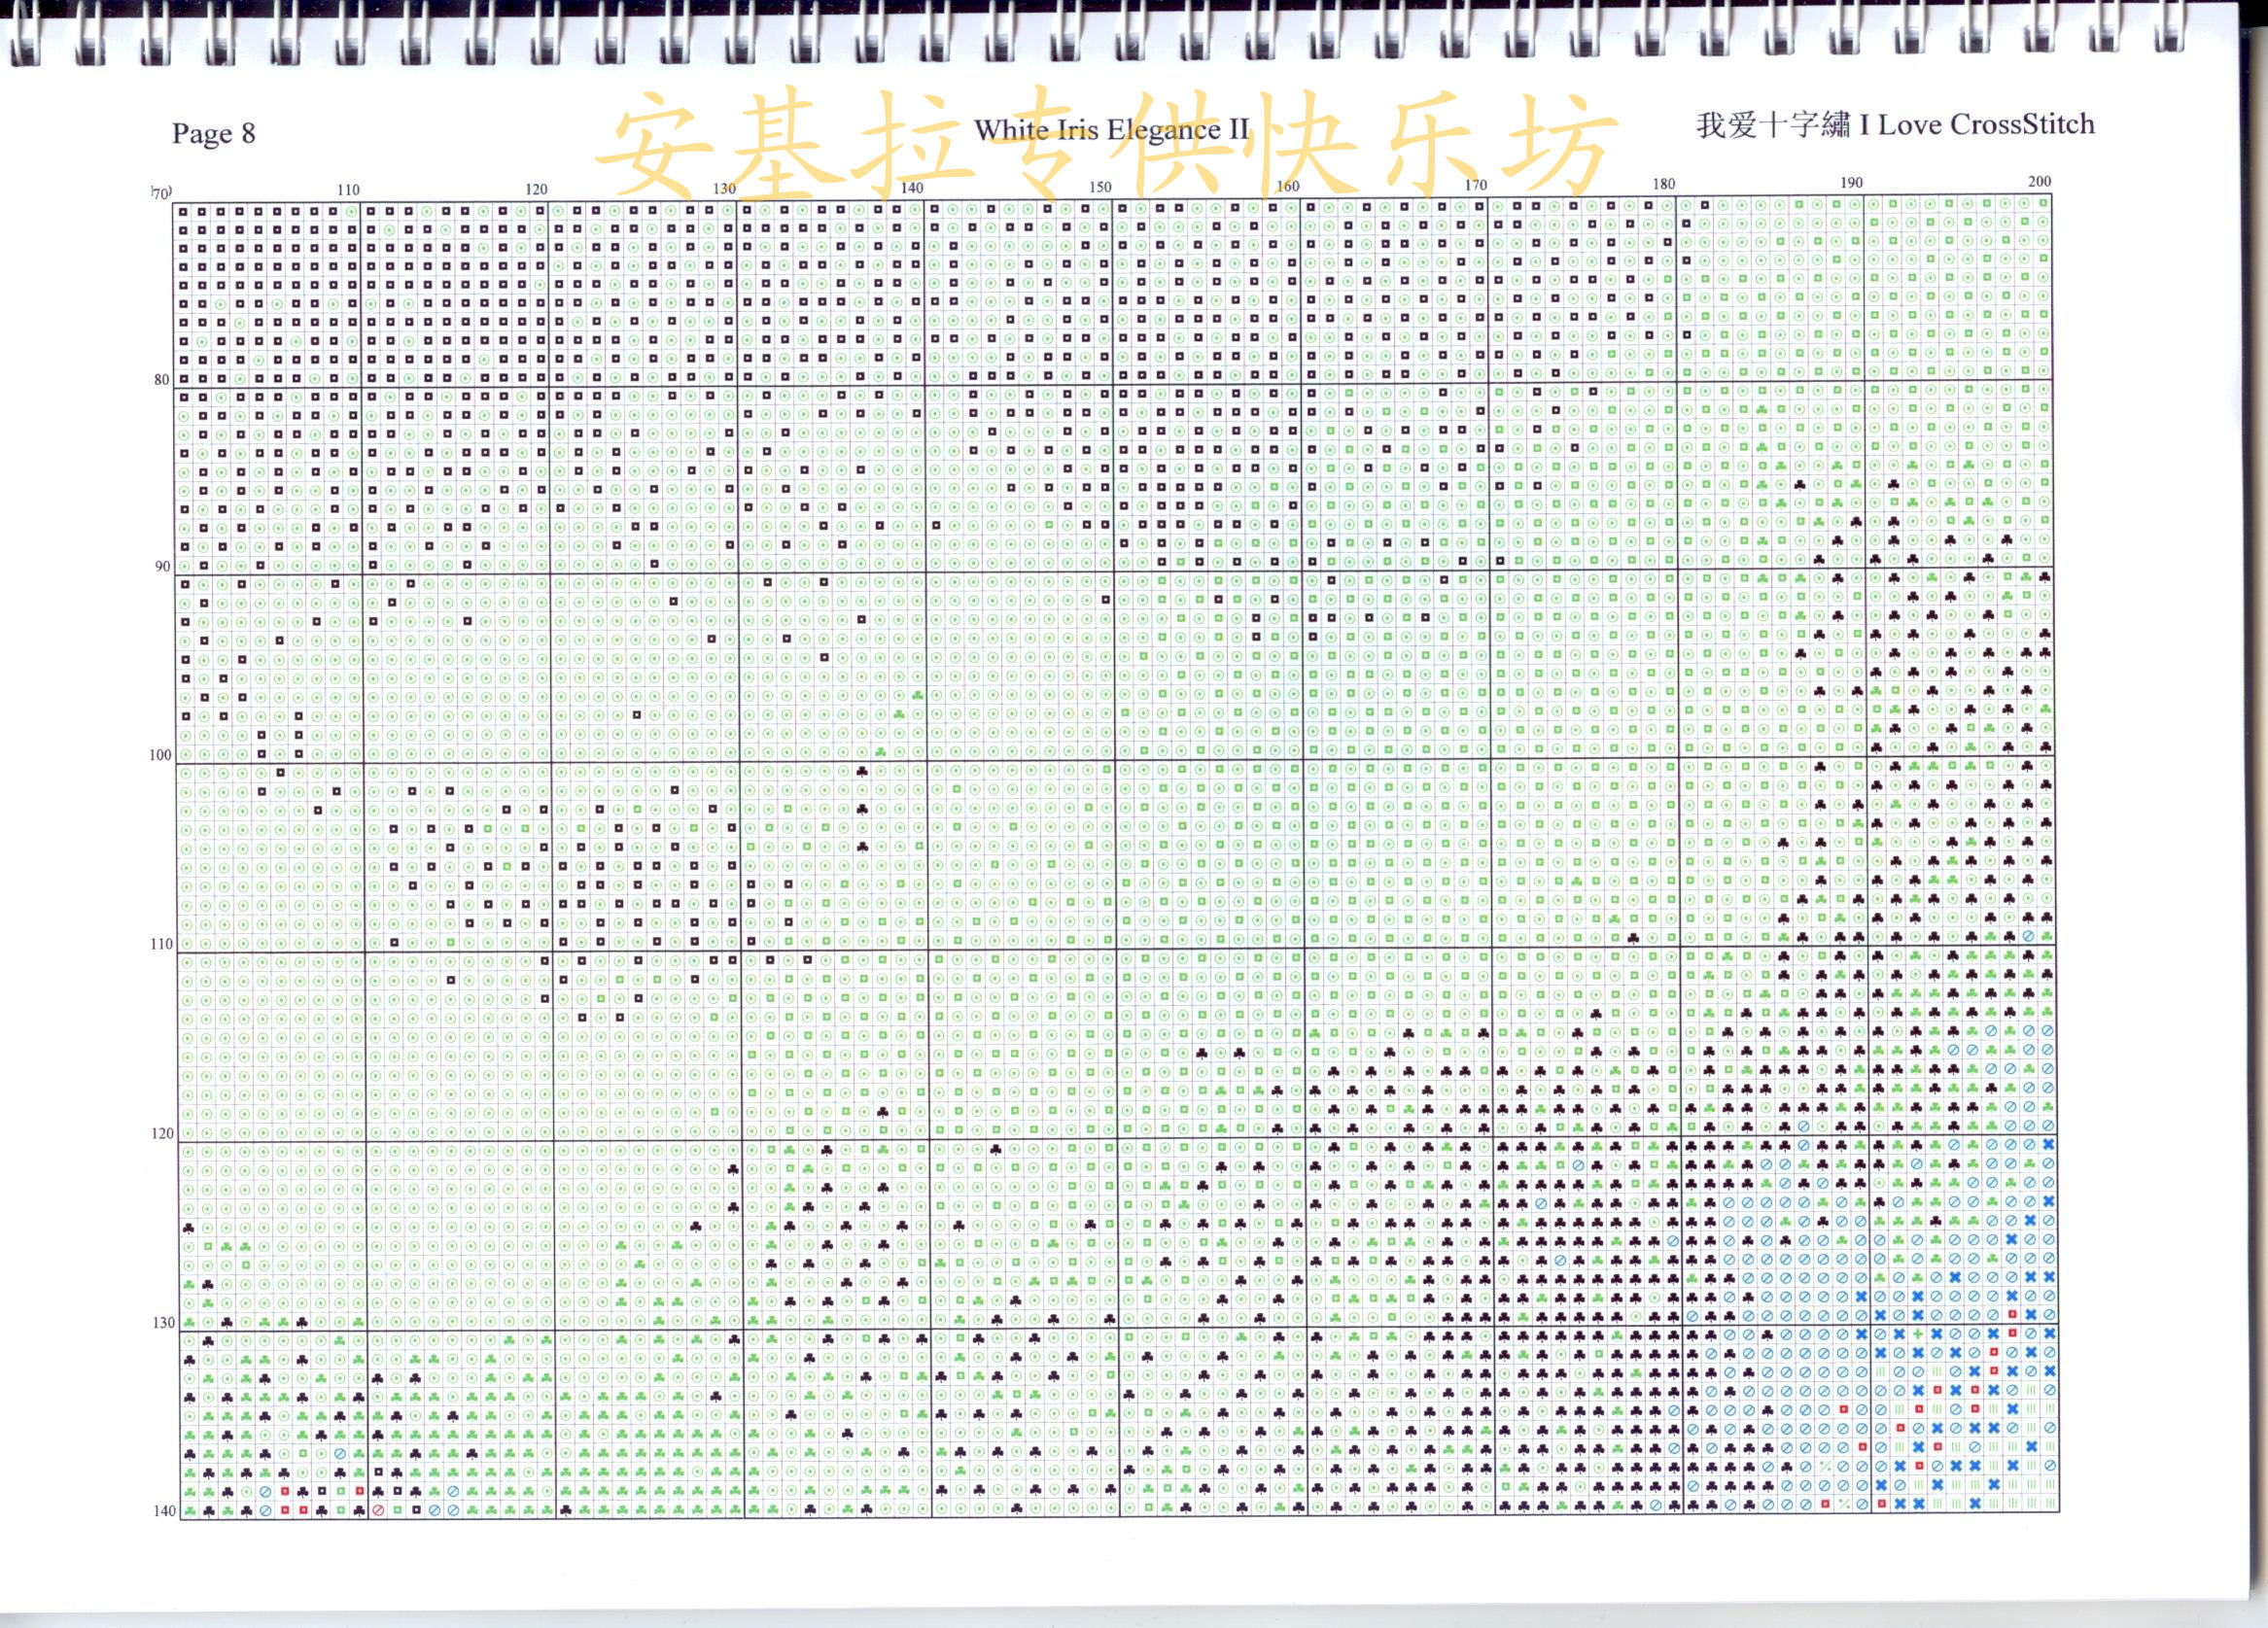Click the "Page 8" label
2268x1628 pixels.
point(213,134)
